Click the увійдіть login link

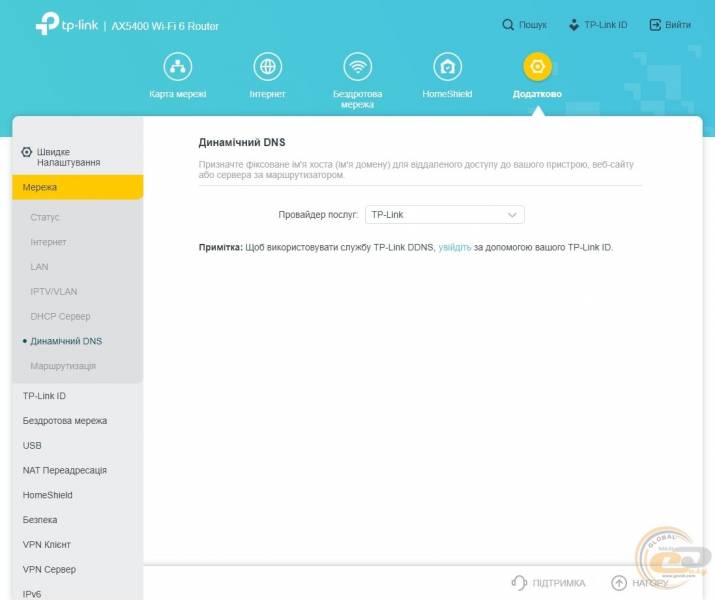coord(454,246)
